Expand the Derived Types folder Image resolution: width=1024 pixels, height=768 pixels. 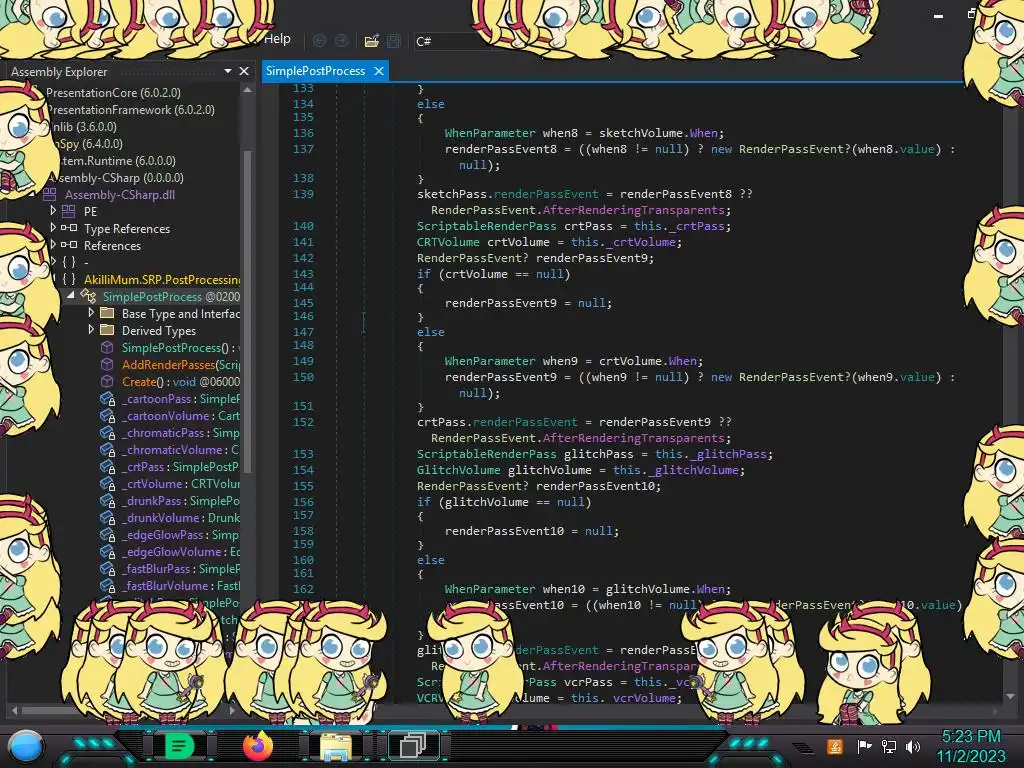91,330
